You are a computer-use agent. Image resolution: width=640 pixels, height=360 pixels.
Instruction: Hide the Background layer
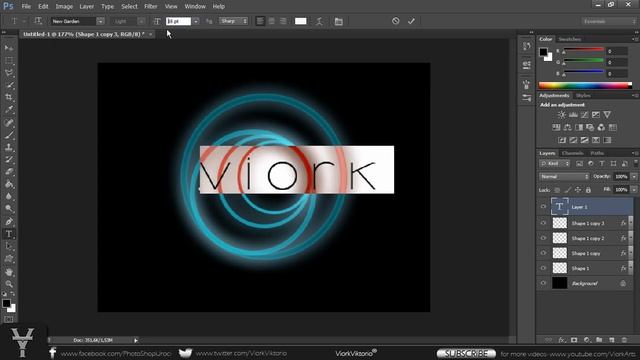click(x=543, y=283)
